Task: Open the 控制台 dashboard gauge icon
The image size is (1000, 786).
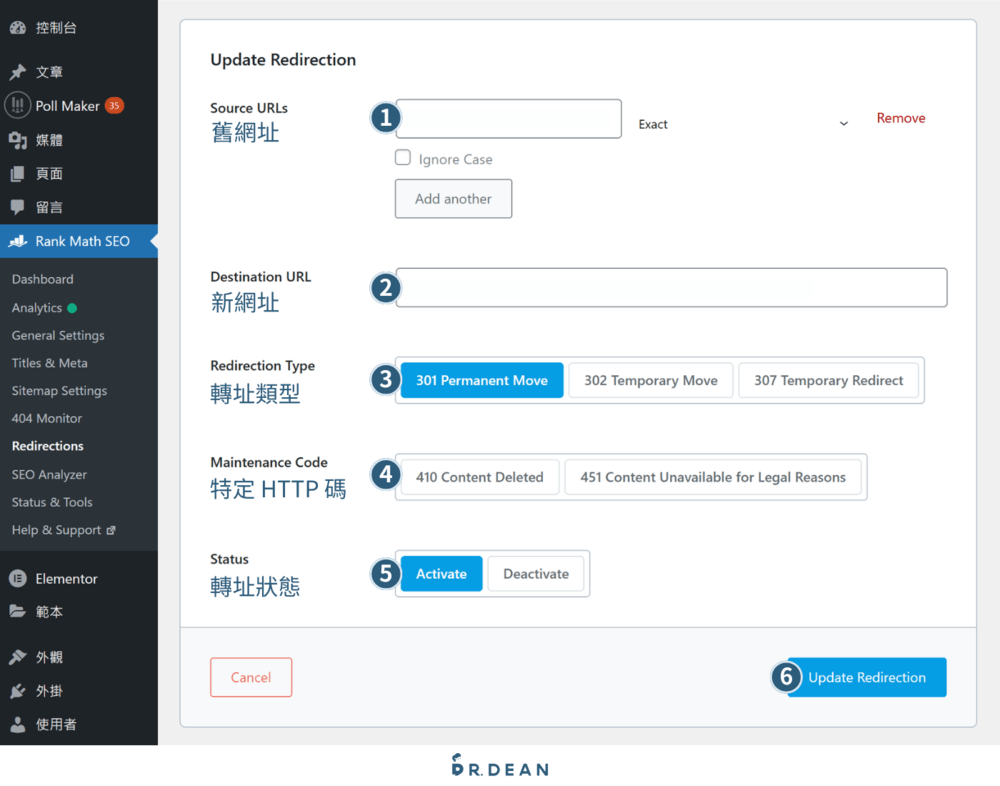Action: click(x=16, y=27)
